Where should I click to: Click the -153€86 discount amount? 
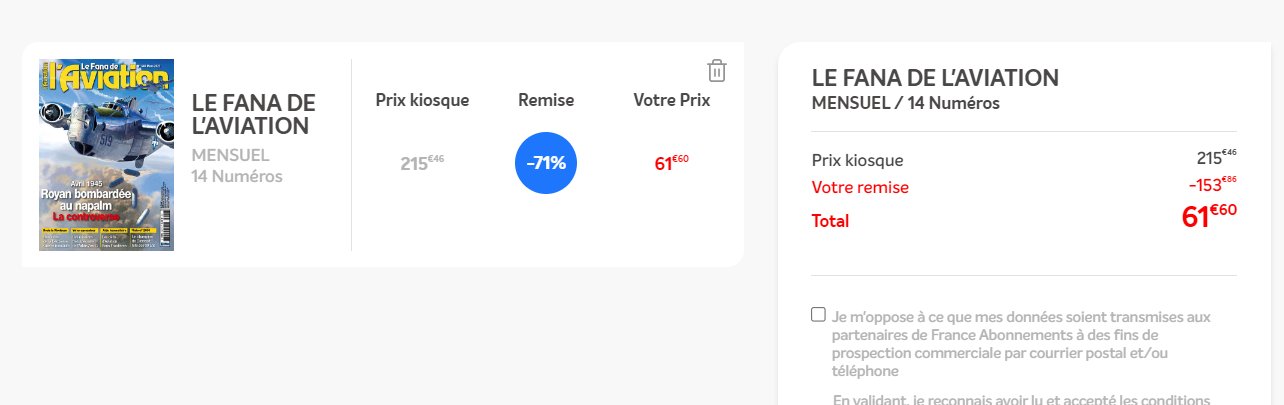tap(1212, 185)
